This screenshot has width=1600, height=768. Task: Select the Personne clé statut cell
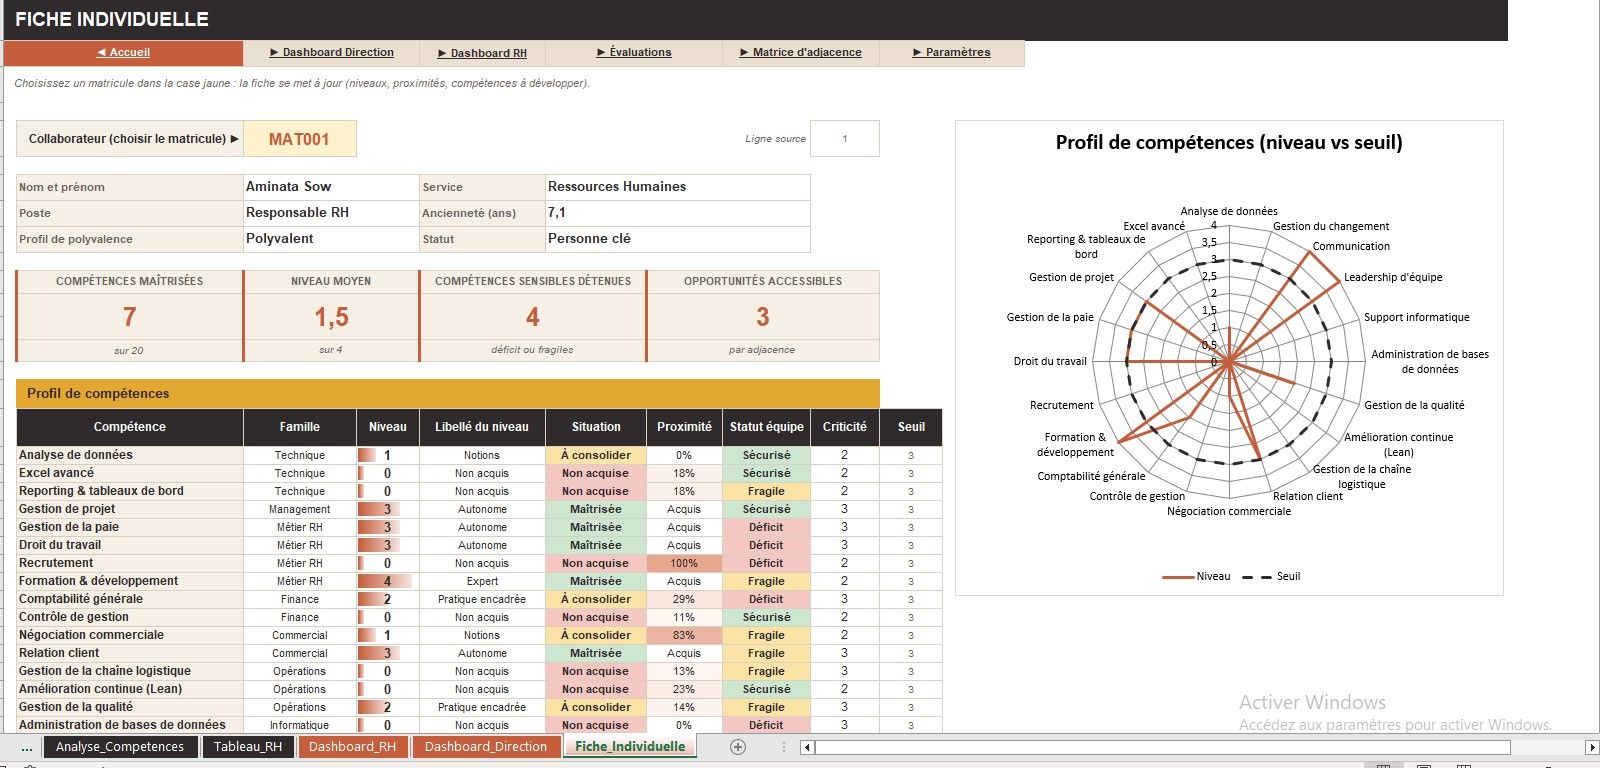pos(677,239)
